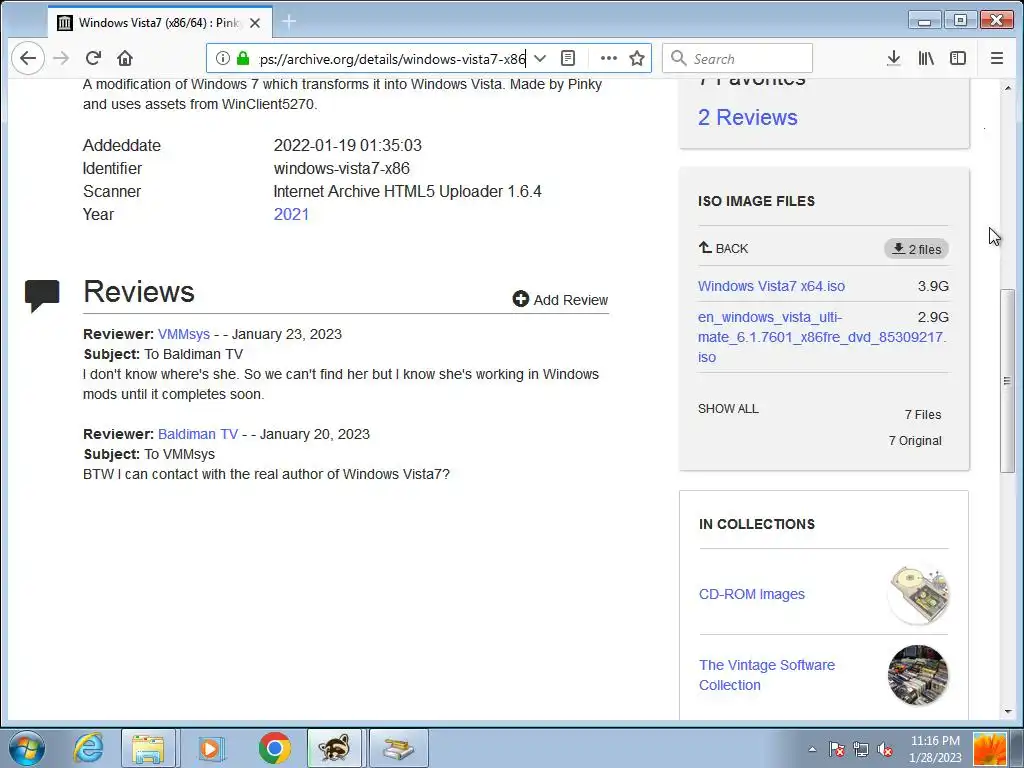Show site information icon in address bar
Image resolution: width=1024 pixels, height=768 pixels.
click(223, 59)
